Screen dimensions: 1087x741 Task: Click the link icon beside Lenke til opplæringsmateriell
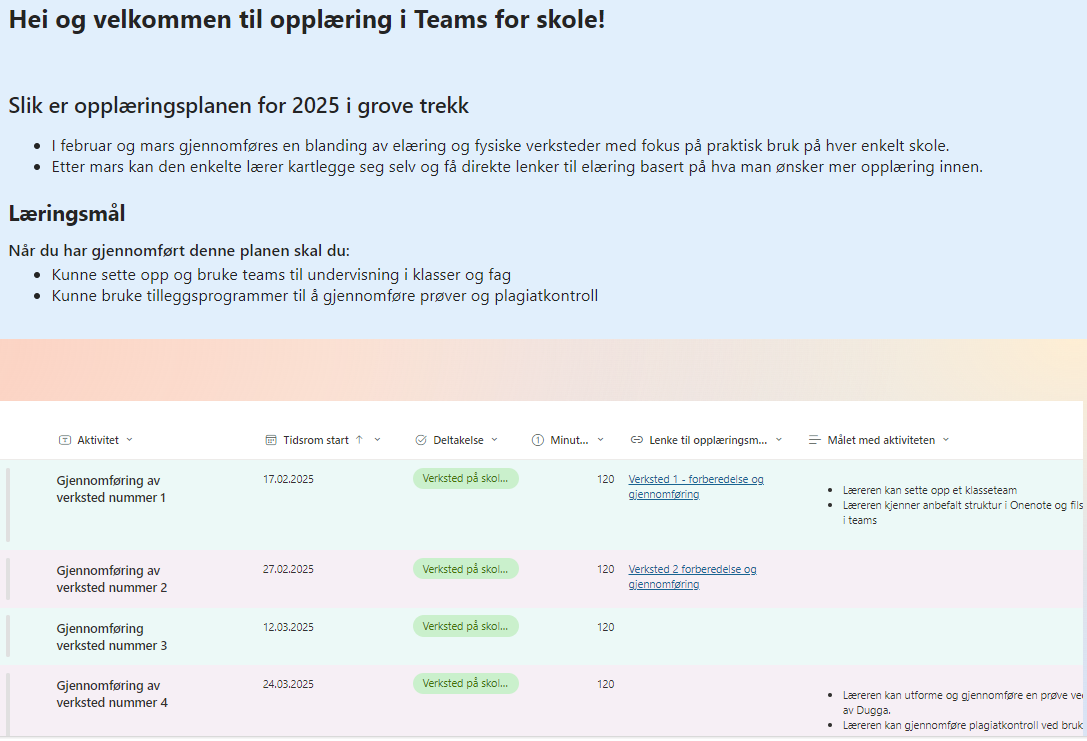(637, 440)
